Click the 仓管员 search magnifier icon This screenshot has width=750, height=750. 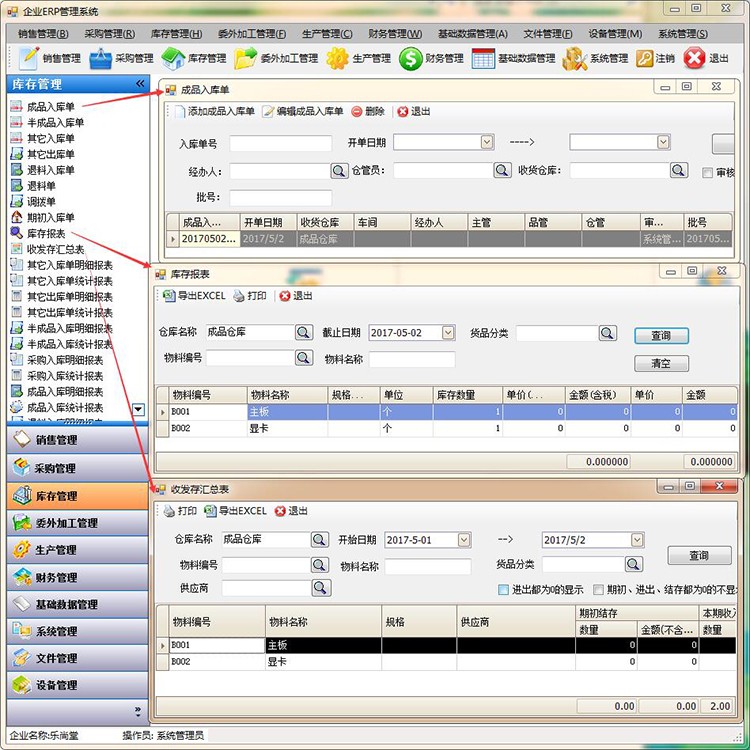tap(502, 170)
